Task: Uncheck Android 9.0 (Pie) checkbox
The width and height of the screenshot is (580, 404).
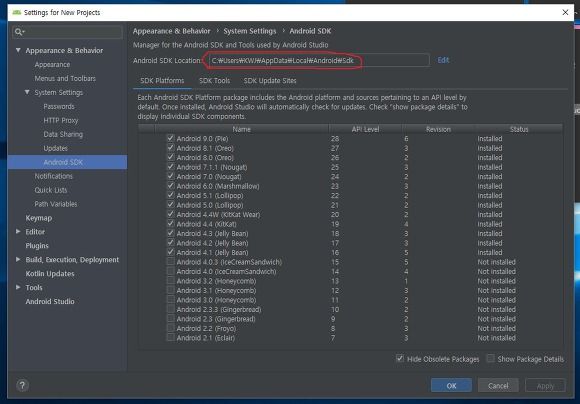Action: [171, 138]
